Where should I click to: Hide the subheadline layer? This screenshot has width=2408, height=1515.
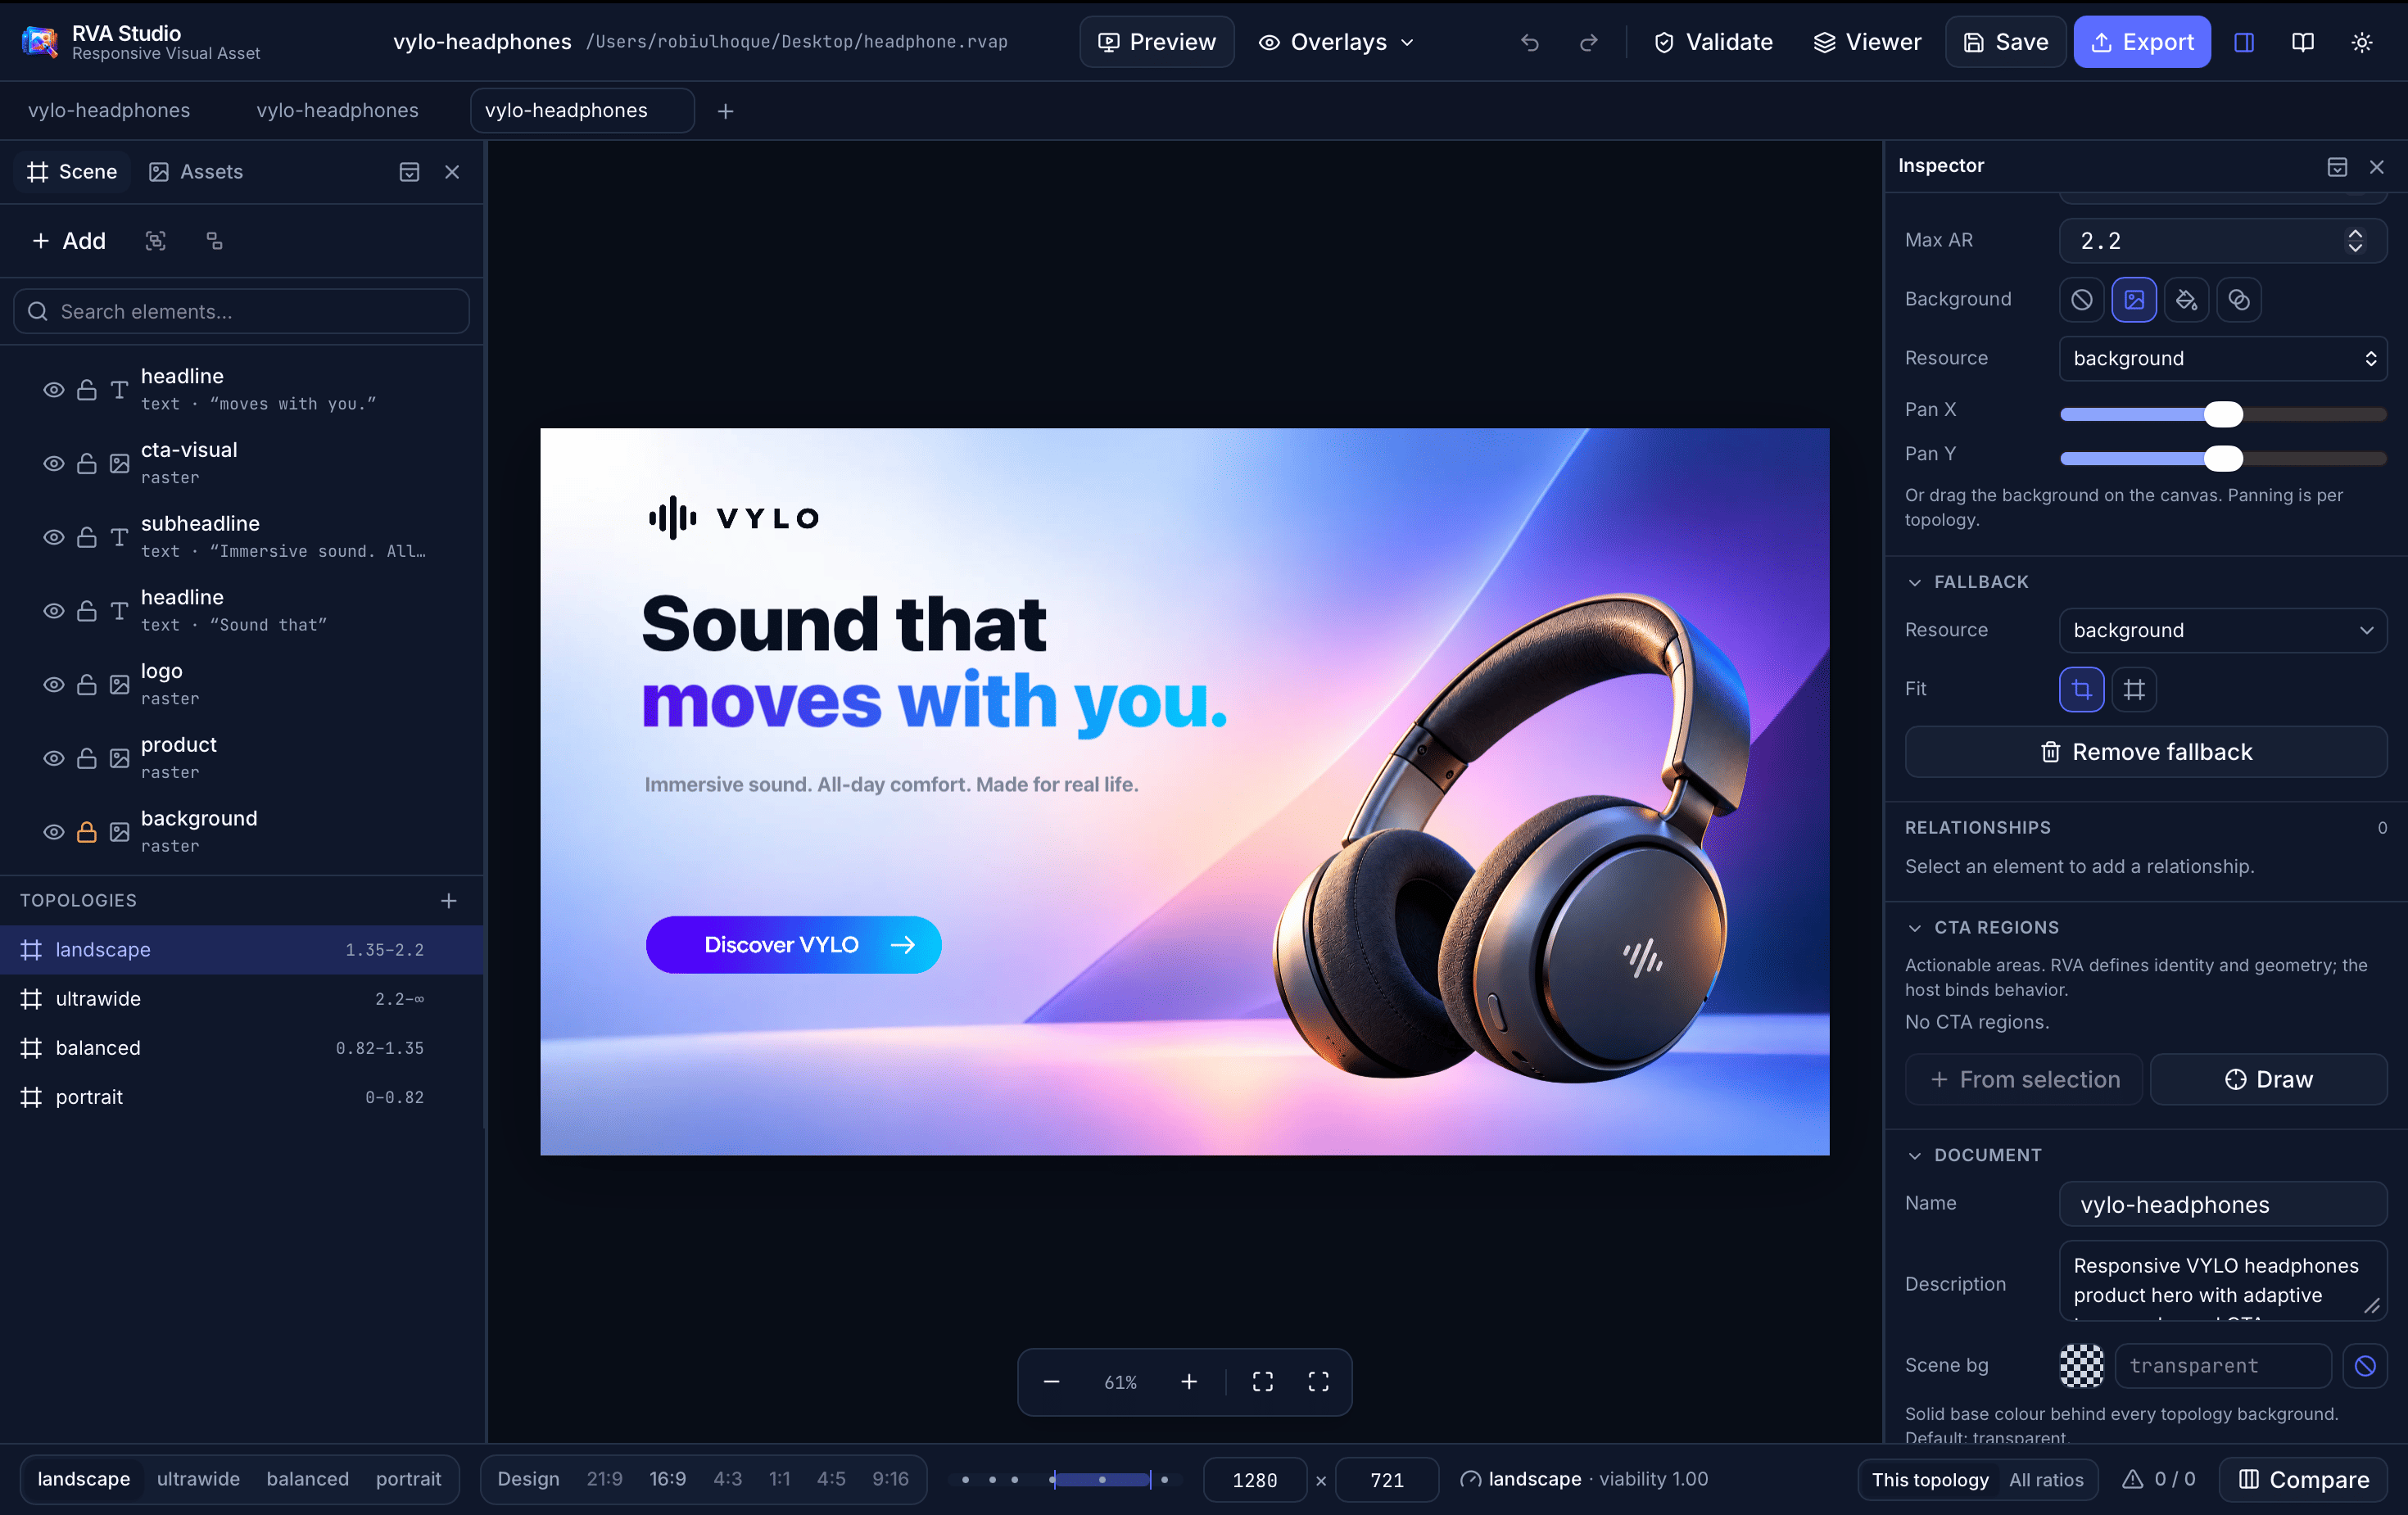(54, 537)
